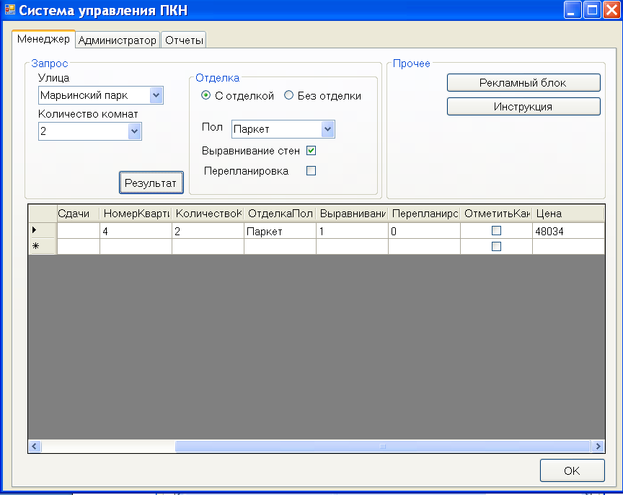The width and height of the screenshot is (623, 495).
Task: Click the horizontal scrollbar left arrow
Action: tap(34, 446)
